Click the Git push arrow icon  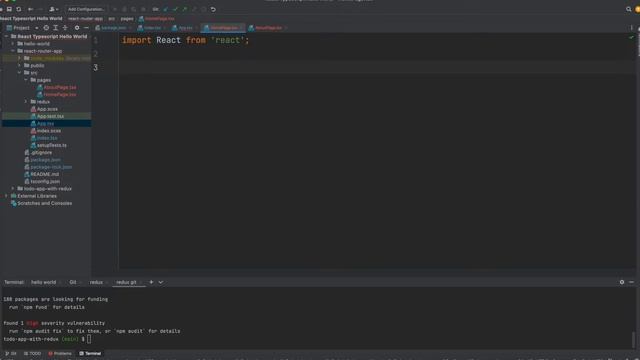[x=184, y=9]
